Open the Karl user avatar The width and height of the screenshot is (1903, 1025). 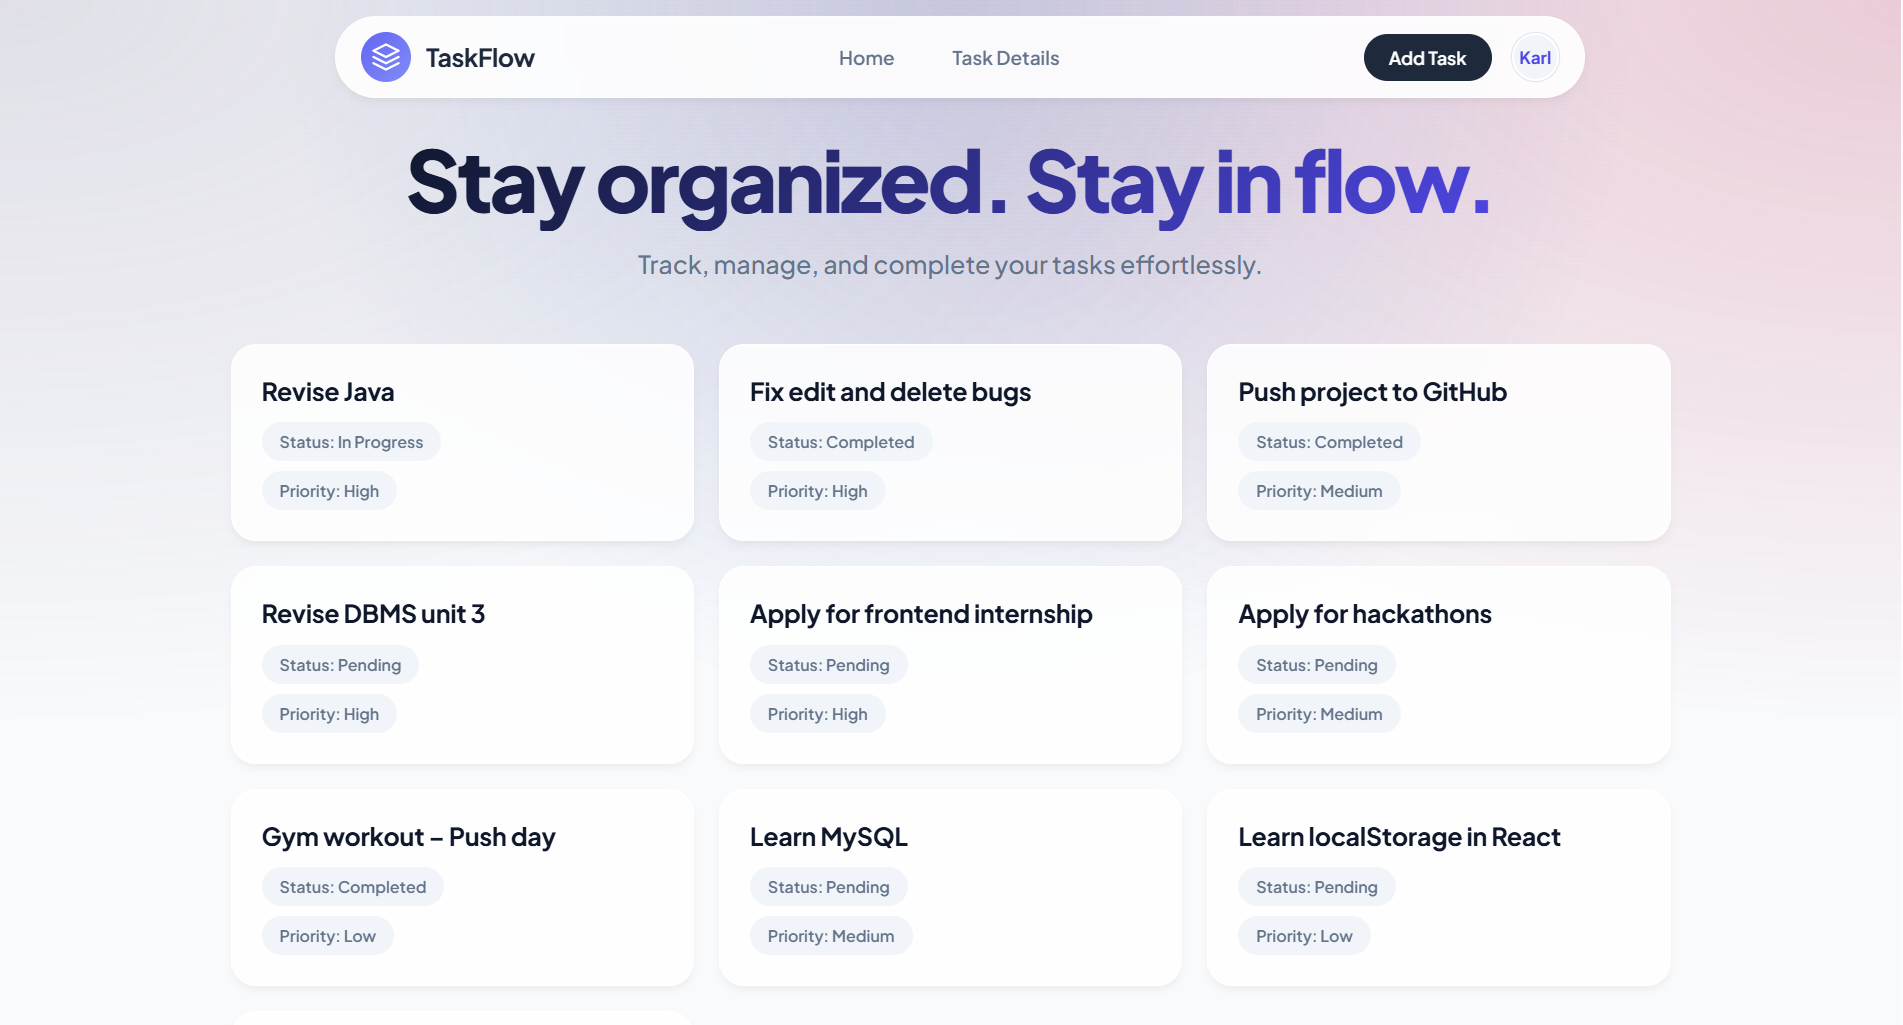tap(1535, 57)
